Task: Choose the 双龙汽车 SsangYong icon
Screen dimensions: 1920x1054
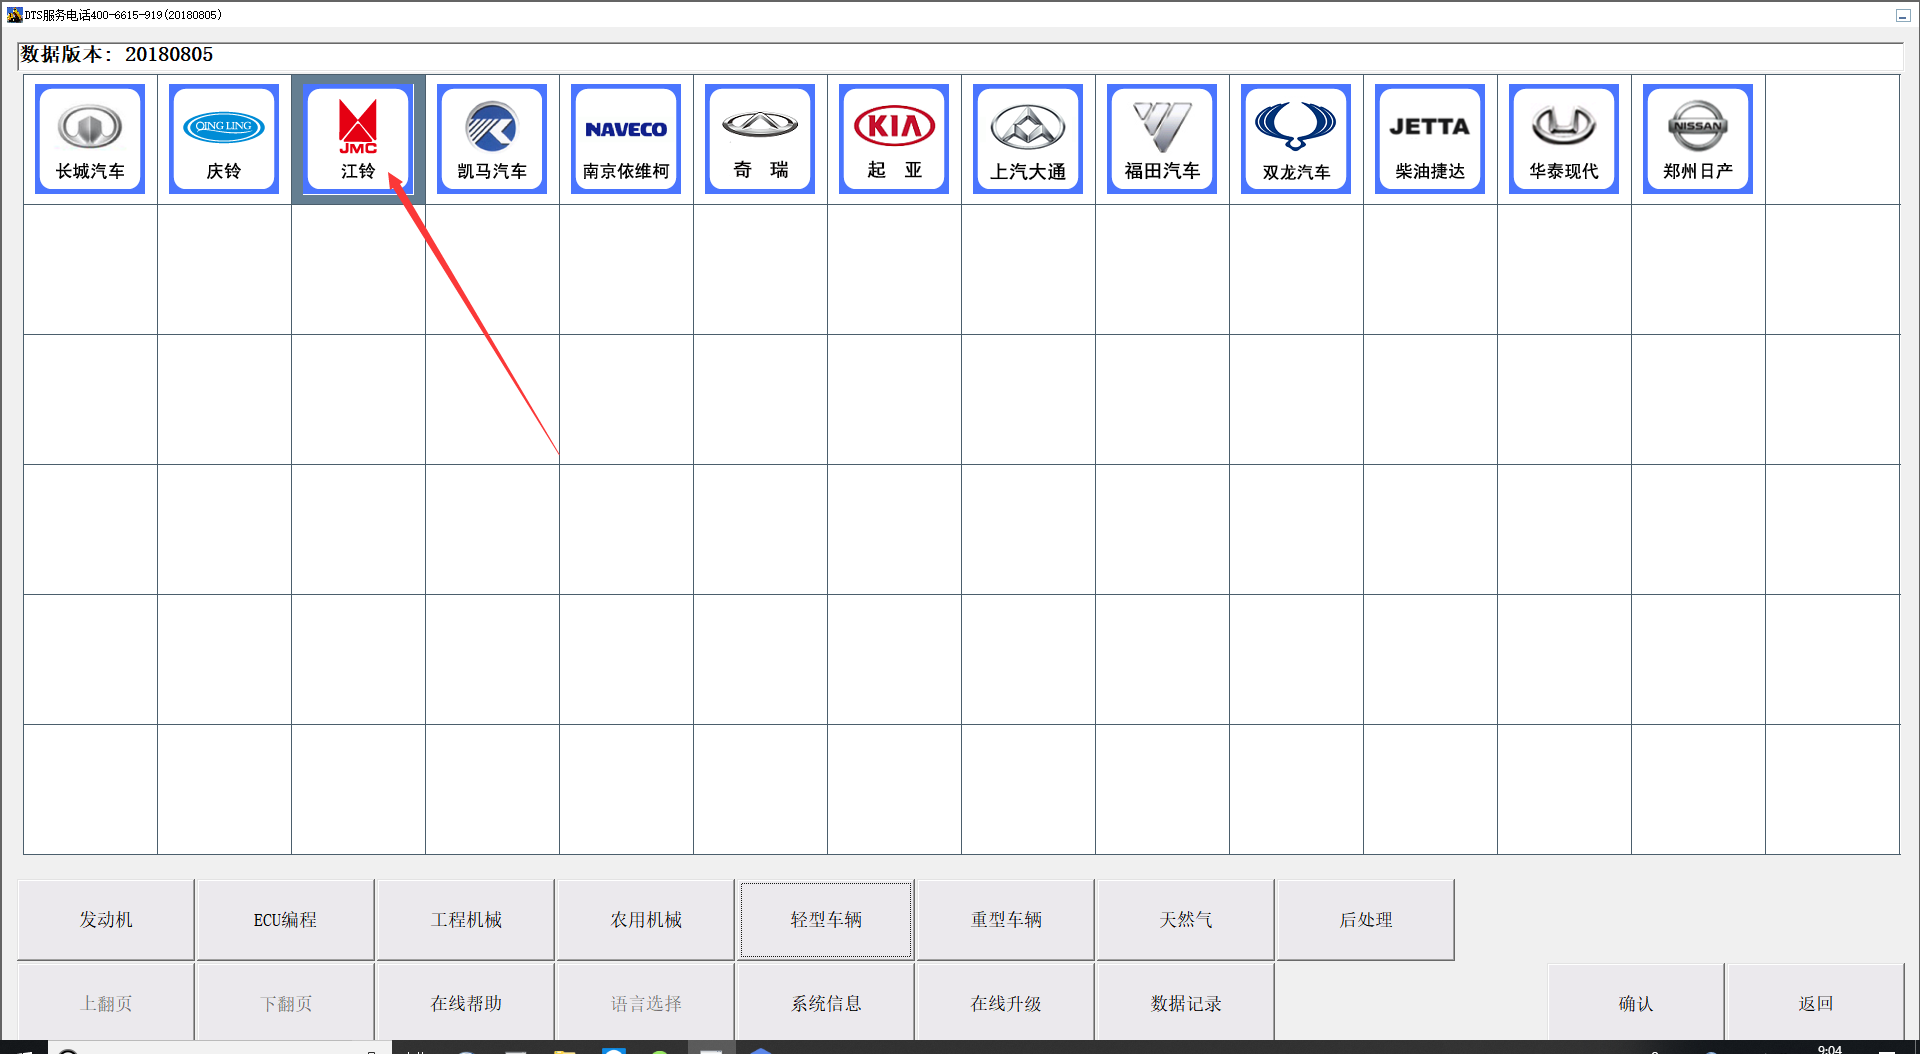Action: (x=1296, y=139)
